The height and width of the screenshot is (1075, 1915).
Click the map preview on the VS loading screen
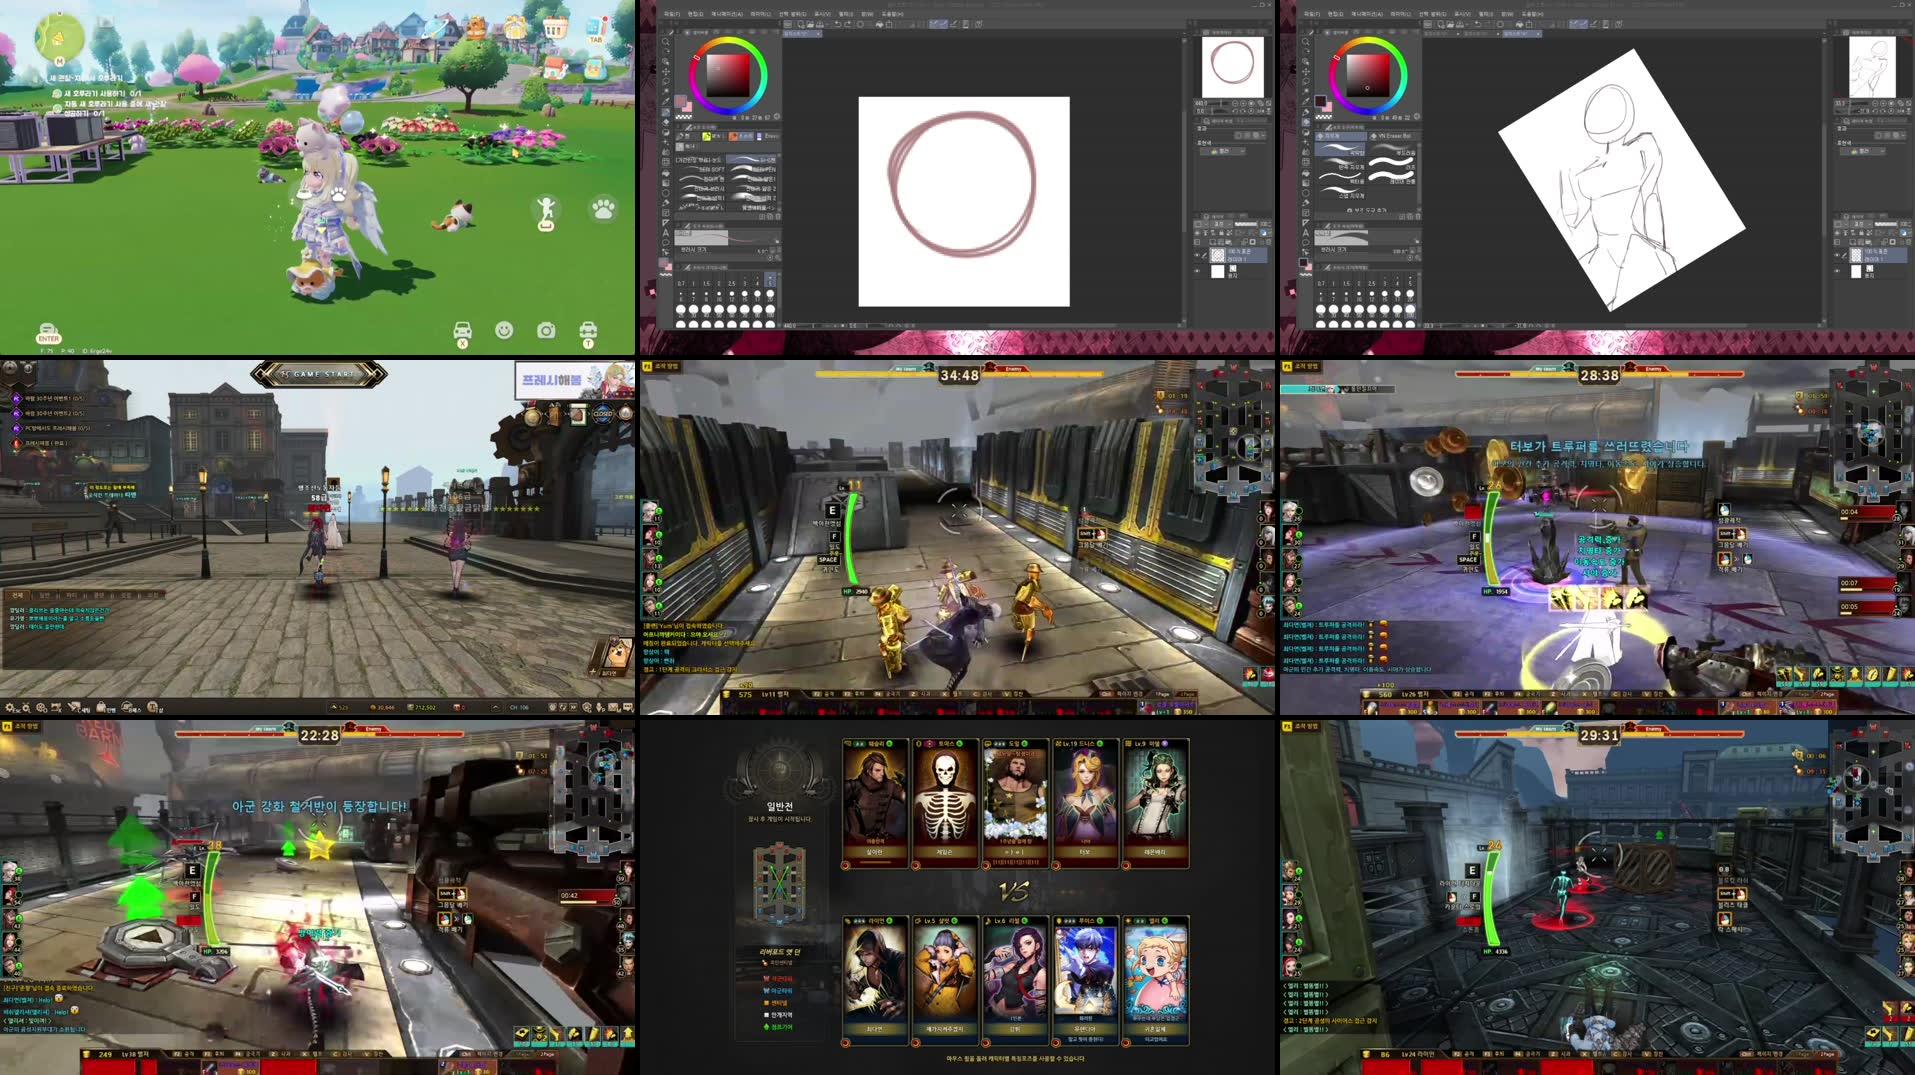coord(779,883)
